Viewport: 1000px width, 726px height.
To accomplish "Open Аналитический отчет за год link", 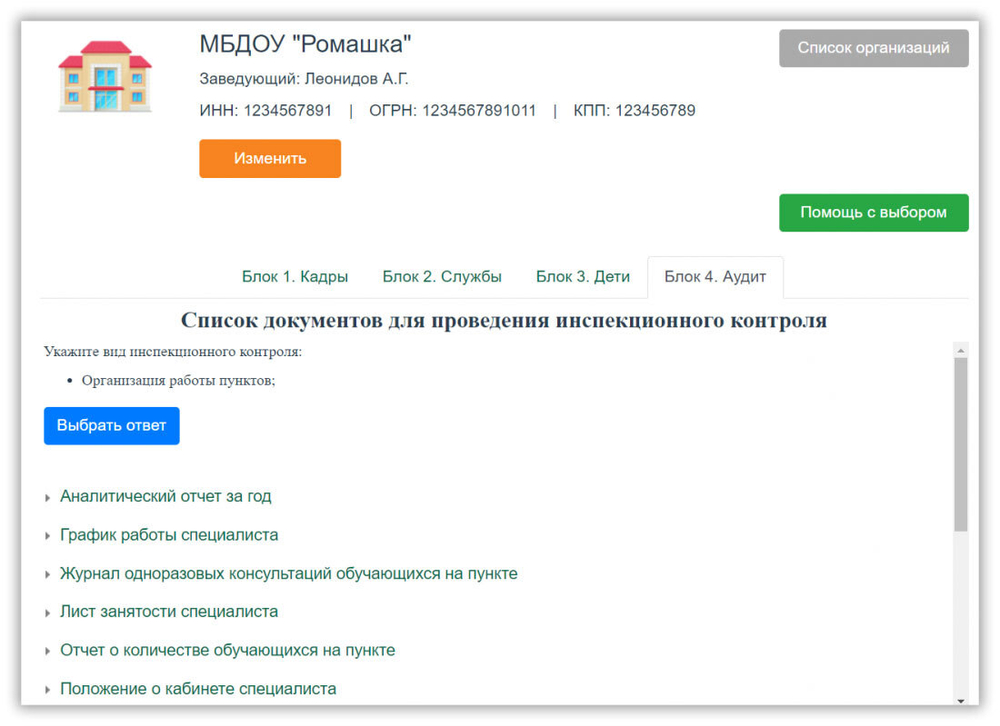I will (x=166, y=497).
